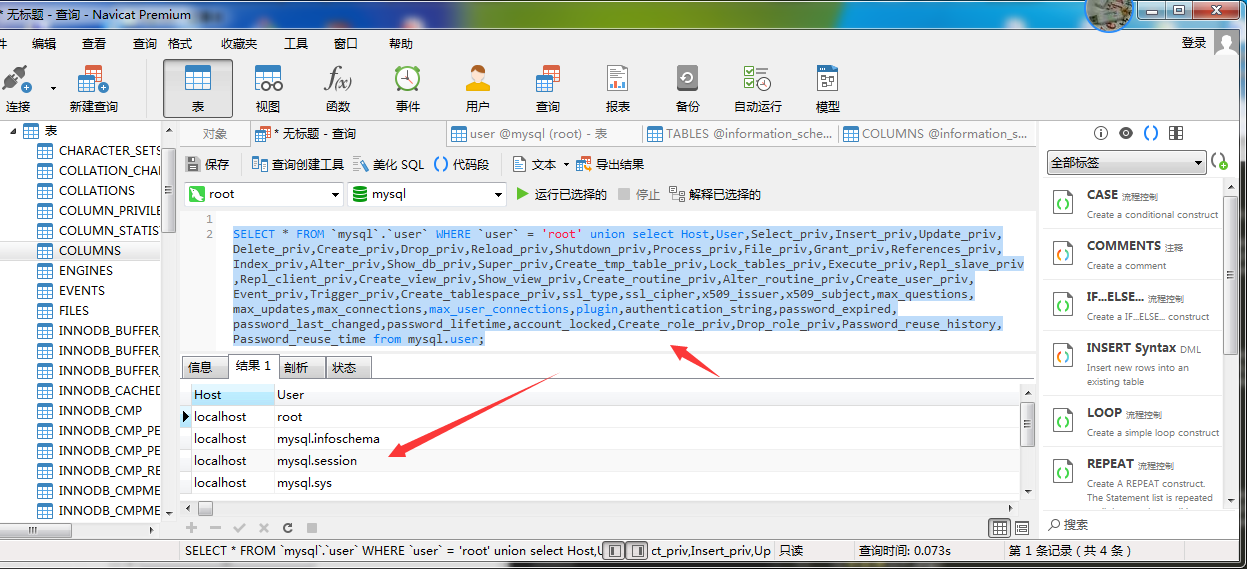Screen dimensions: 1247x569
Task: Click the 模型 (Model) toolbar icon
Action: pyautogui.click(x=827, y=88)
